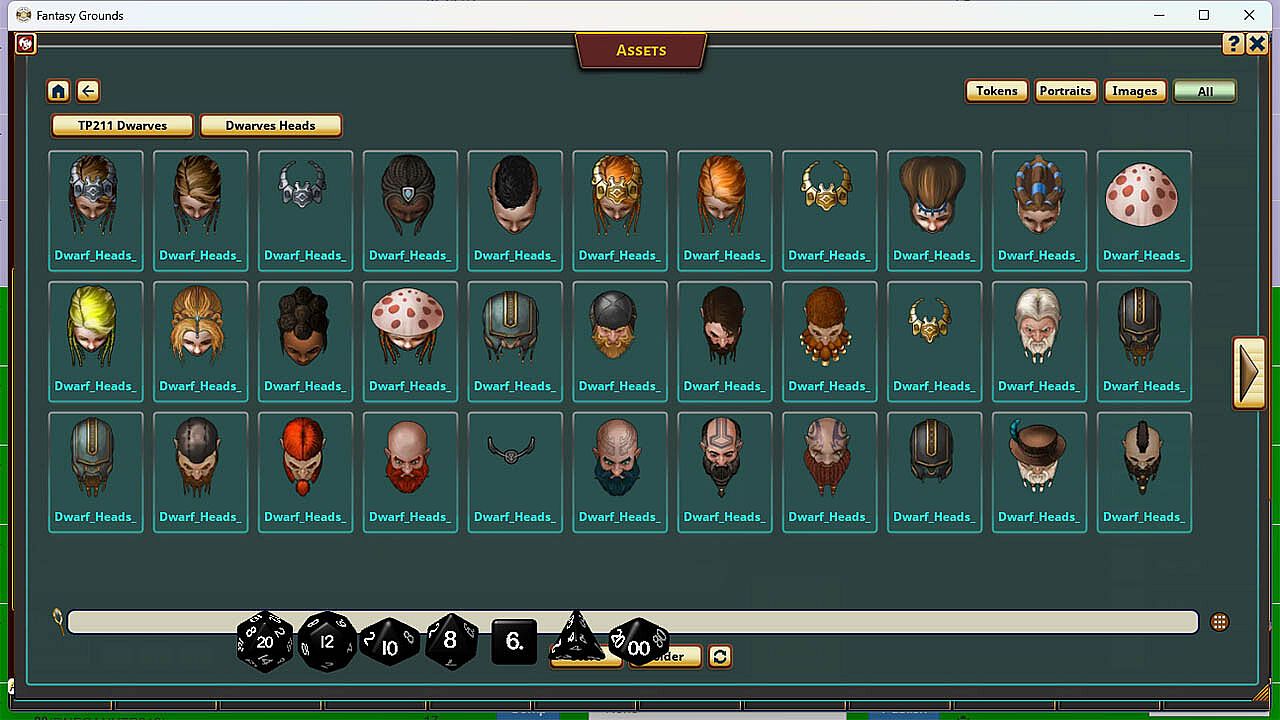Select head with short black mohawk
Image resolution: width=1280 pixels, height=720 pixels.
[x=515, y=211]
